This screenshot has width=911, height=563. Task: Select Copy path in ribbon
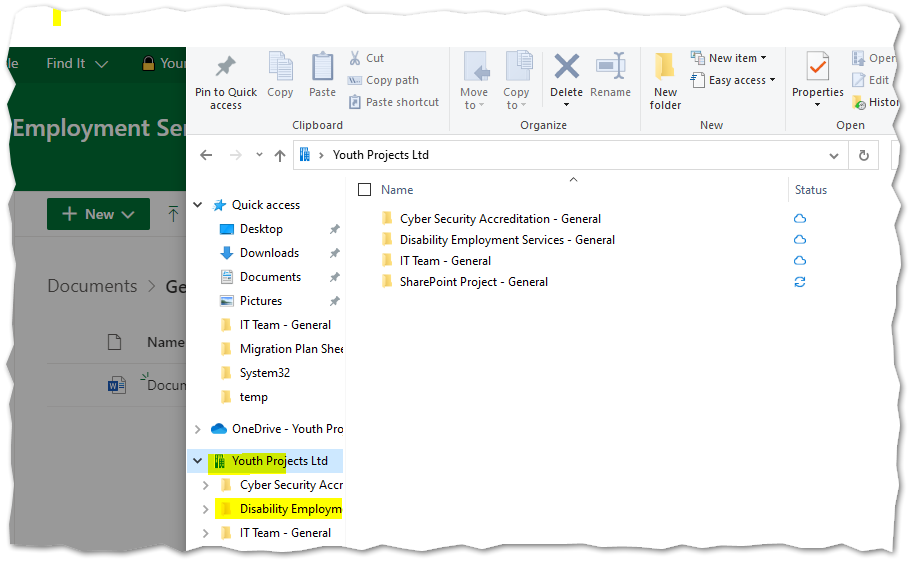pyautogui.click(x=383, y=80)
